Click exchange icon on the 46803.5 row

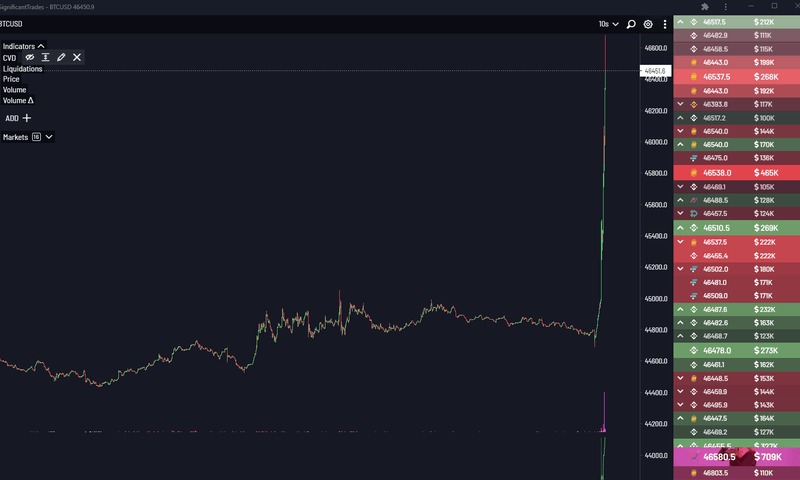pos(694,473)
